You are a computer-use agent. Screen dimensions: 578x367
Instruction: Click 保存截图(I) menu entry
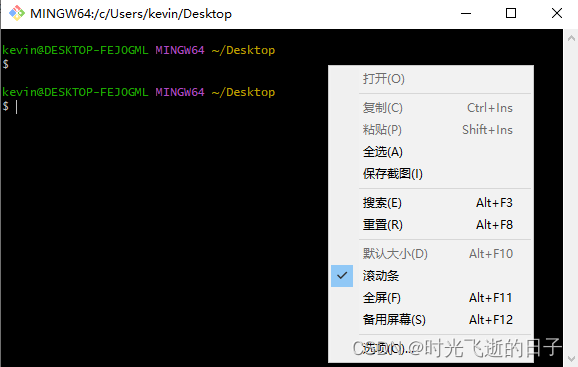click(x=431, y=174)
